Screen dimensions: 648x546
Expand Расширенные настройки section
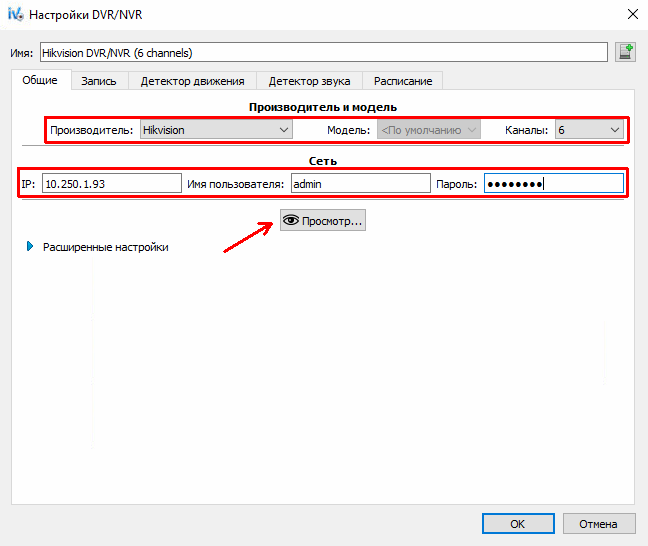tap(98, 247)
